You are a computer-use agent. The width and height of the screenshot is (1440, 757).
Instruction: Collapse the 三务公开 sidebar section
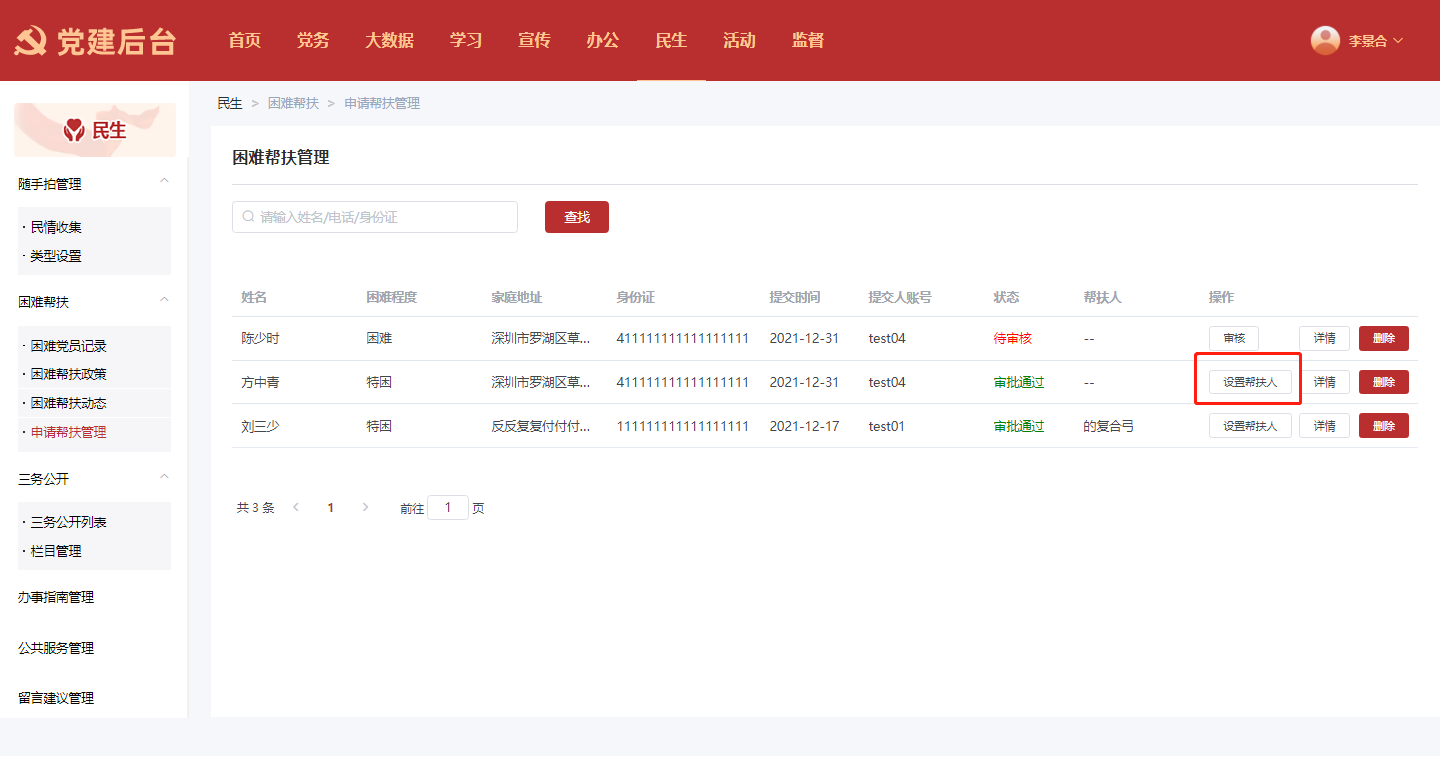(164, 476)
